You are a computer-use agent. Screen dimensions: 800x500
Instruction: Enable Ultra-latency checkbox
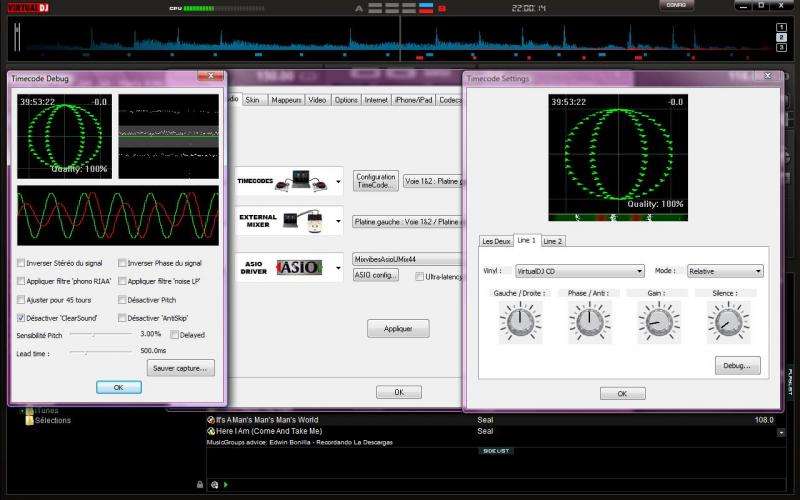point(419,277)
